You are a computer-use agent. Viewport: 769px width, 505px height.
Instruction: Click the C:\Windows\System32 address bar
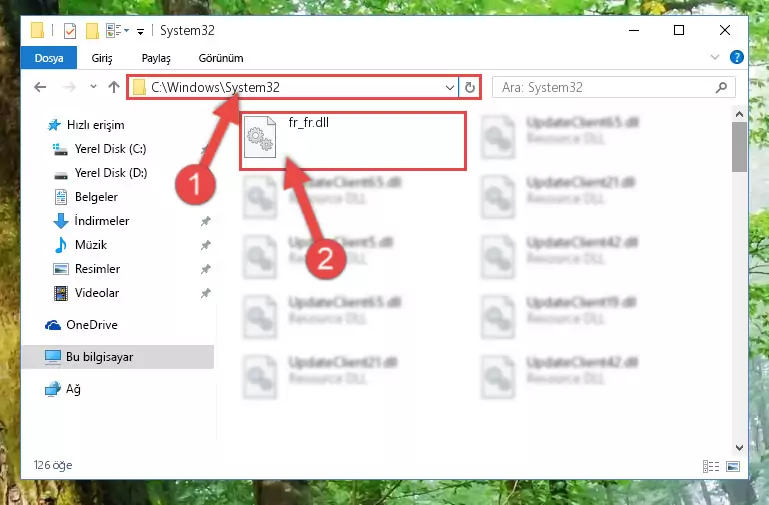(293, 87)
